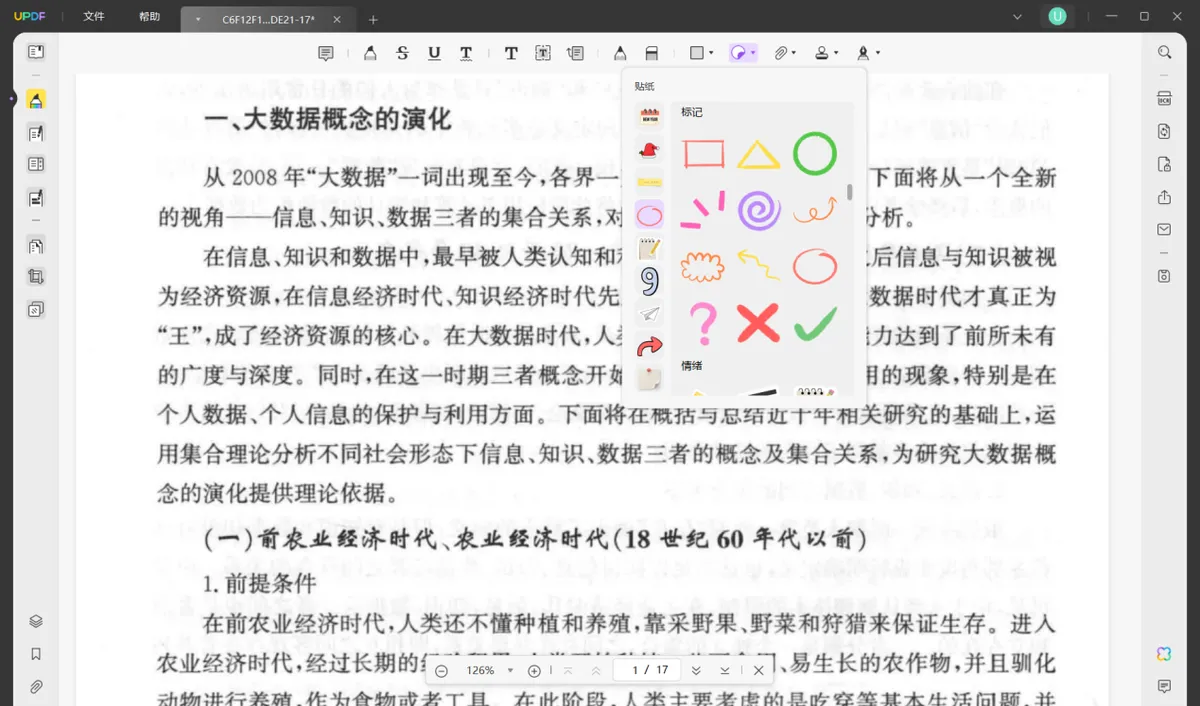
Task: Switch to the red arrow sticker category
Action: tap(649, 346)
